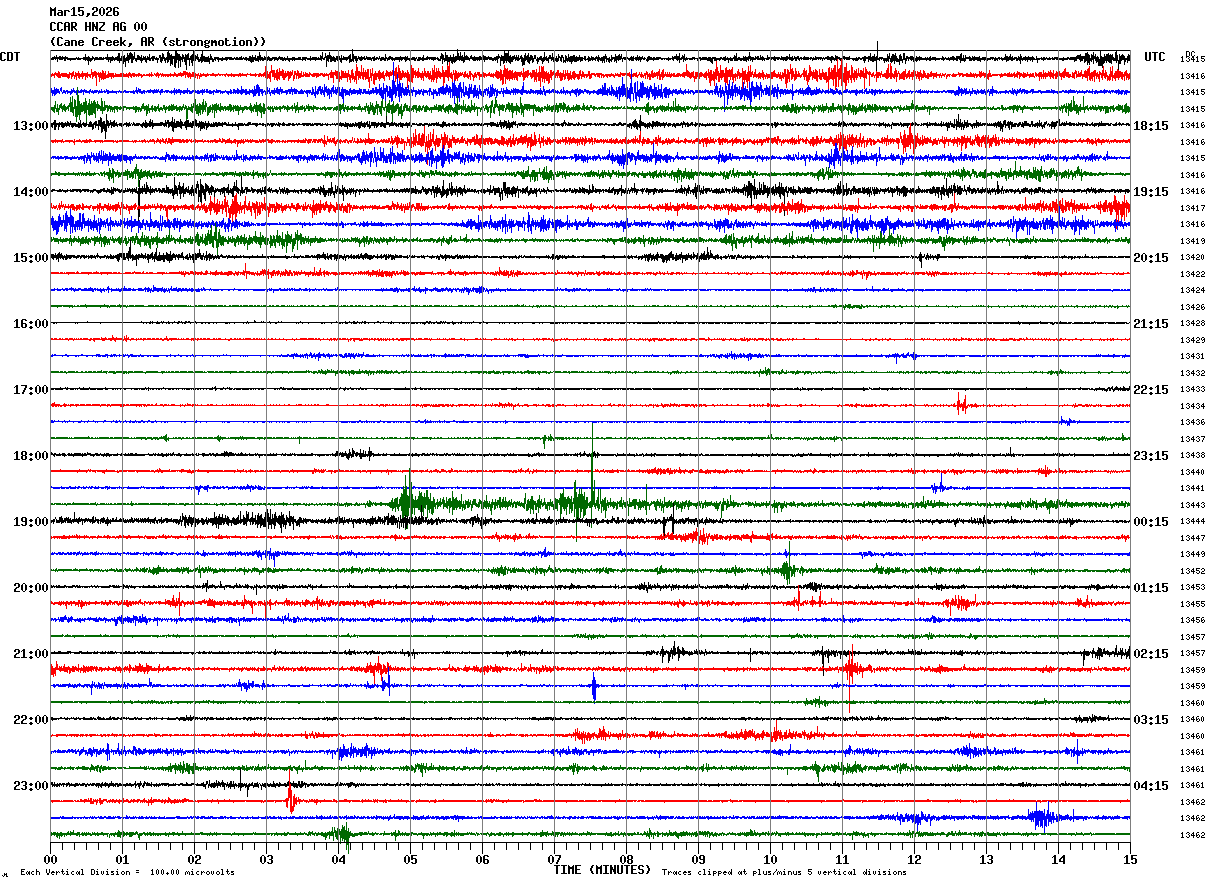
Task: Select the 17:00 CDT row label
Action: pos(31,390)
